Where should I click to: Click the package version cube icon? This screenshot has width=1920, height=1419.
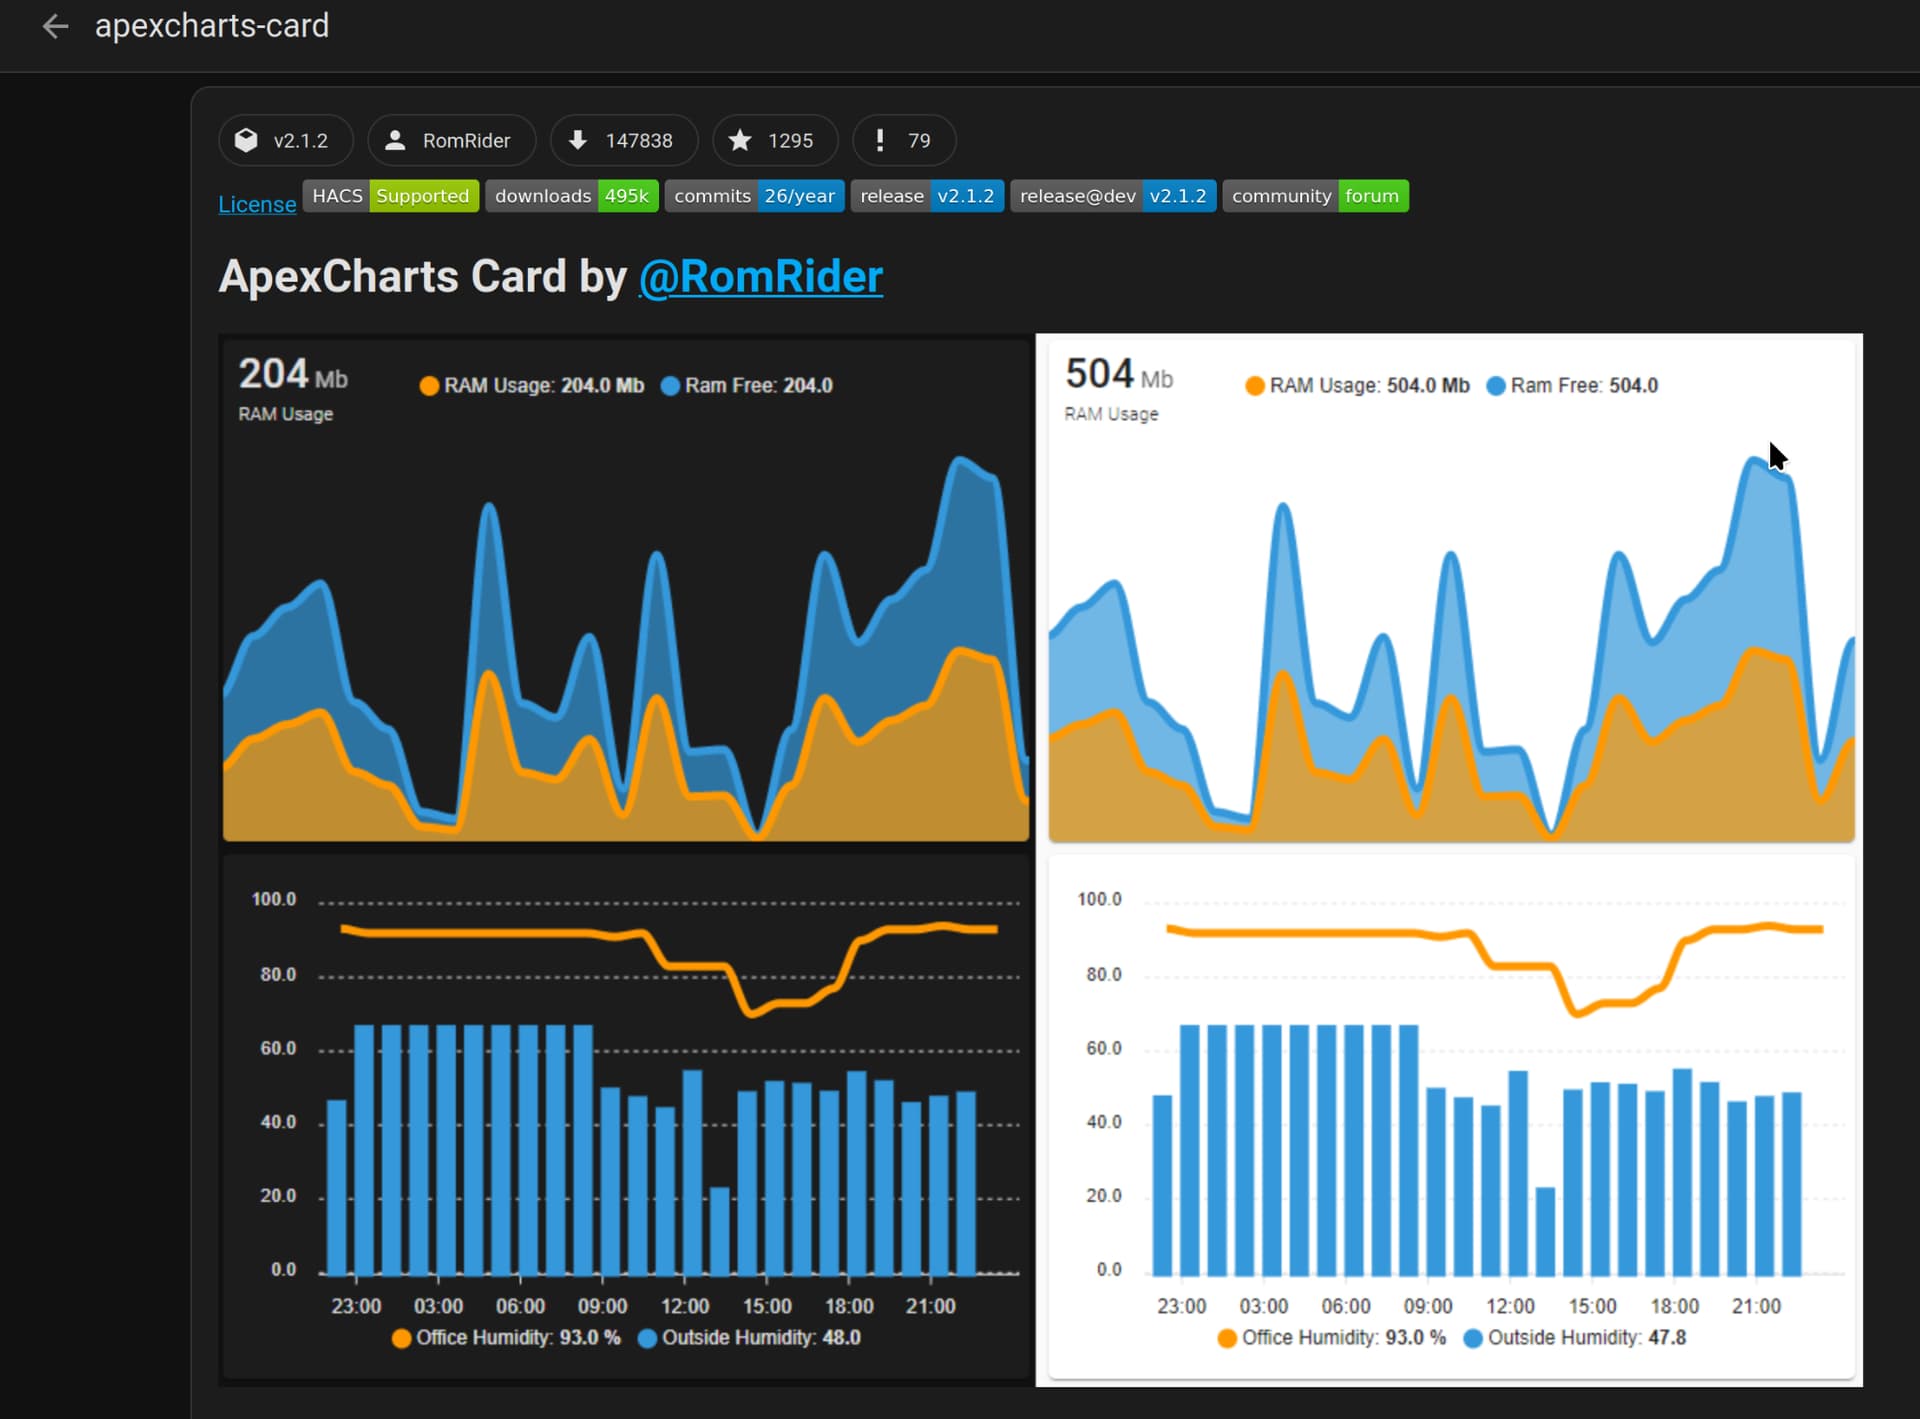pyautogui.click(x=246, y=140)
